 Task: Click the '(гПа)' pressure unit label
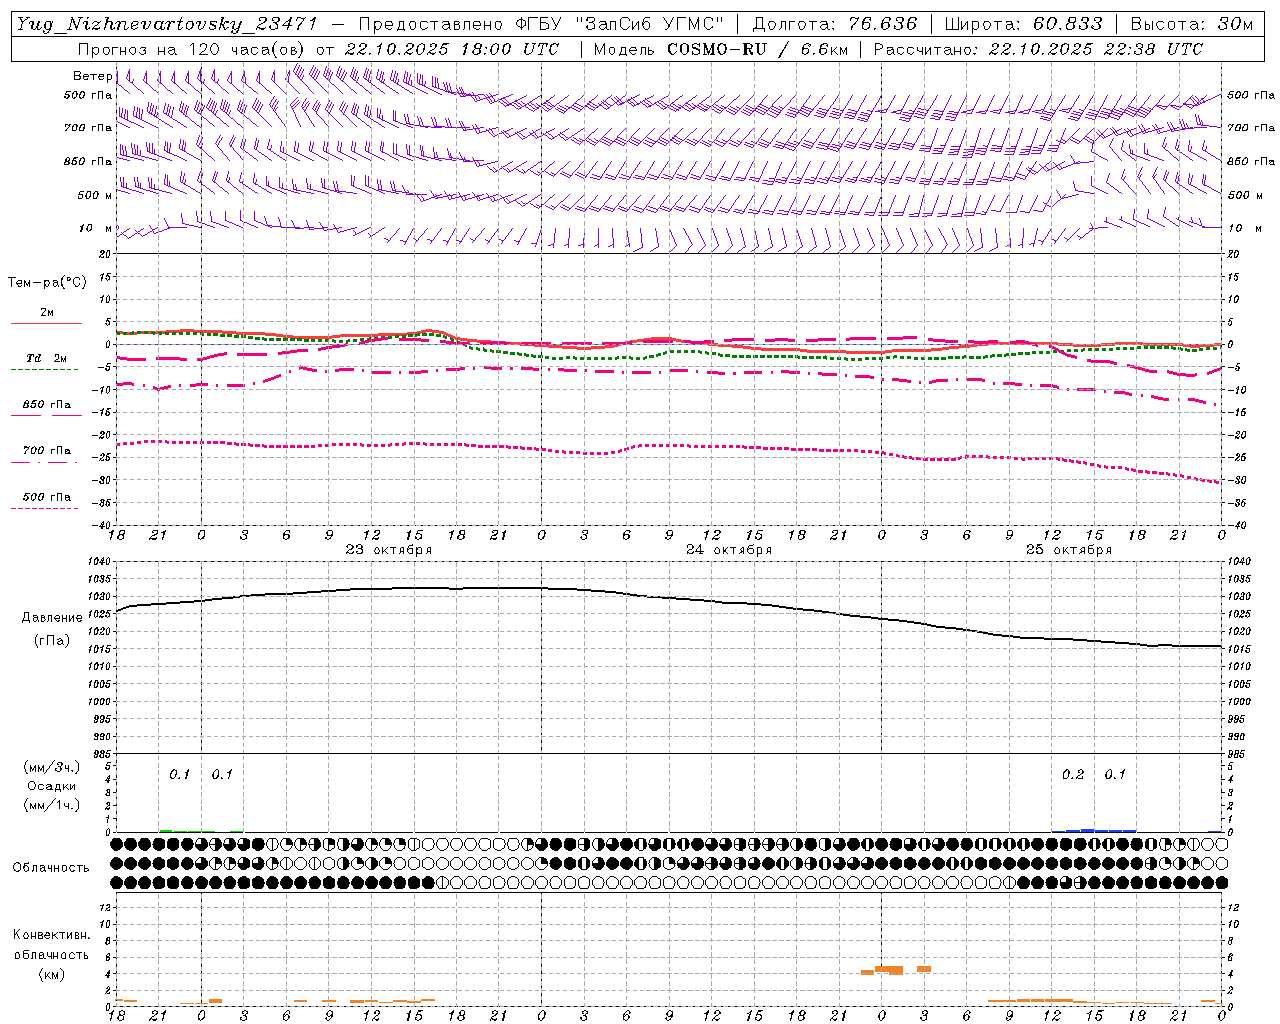[x=52, y=641]
